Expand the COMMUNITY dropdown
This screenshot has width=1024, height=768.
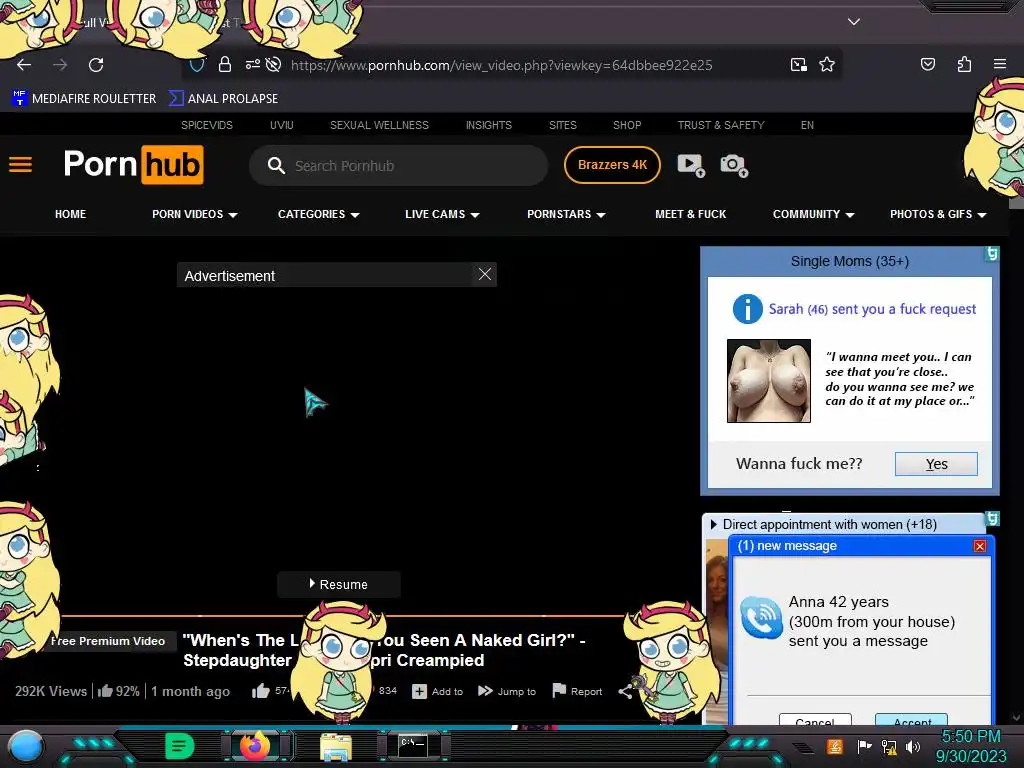coord(813,214)
